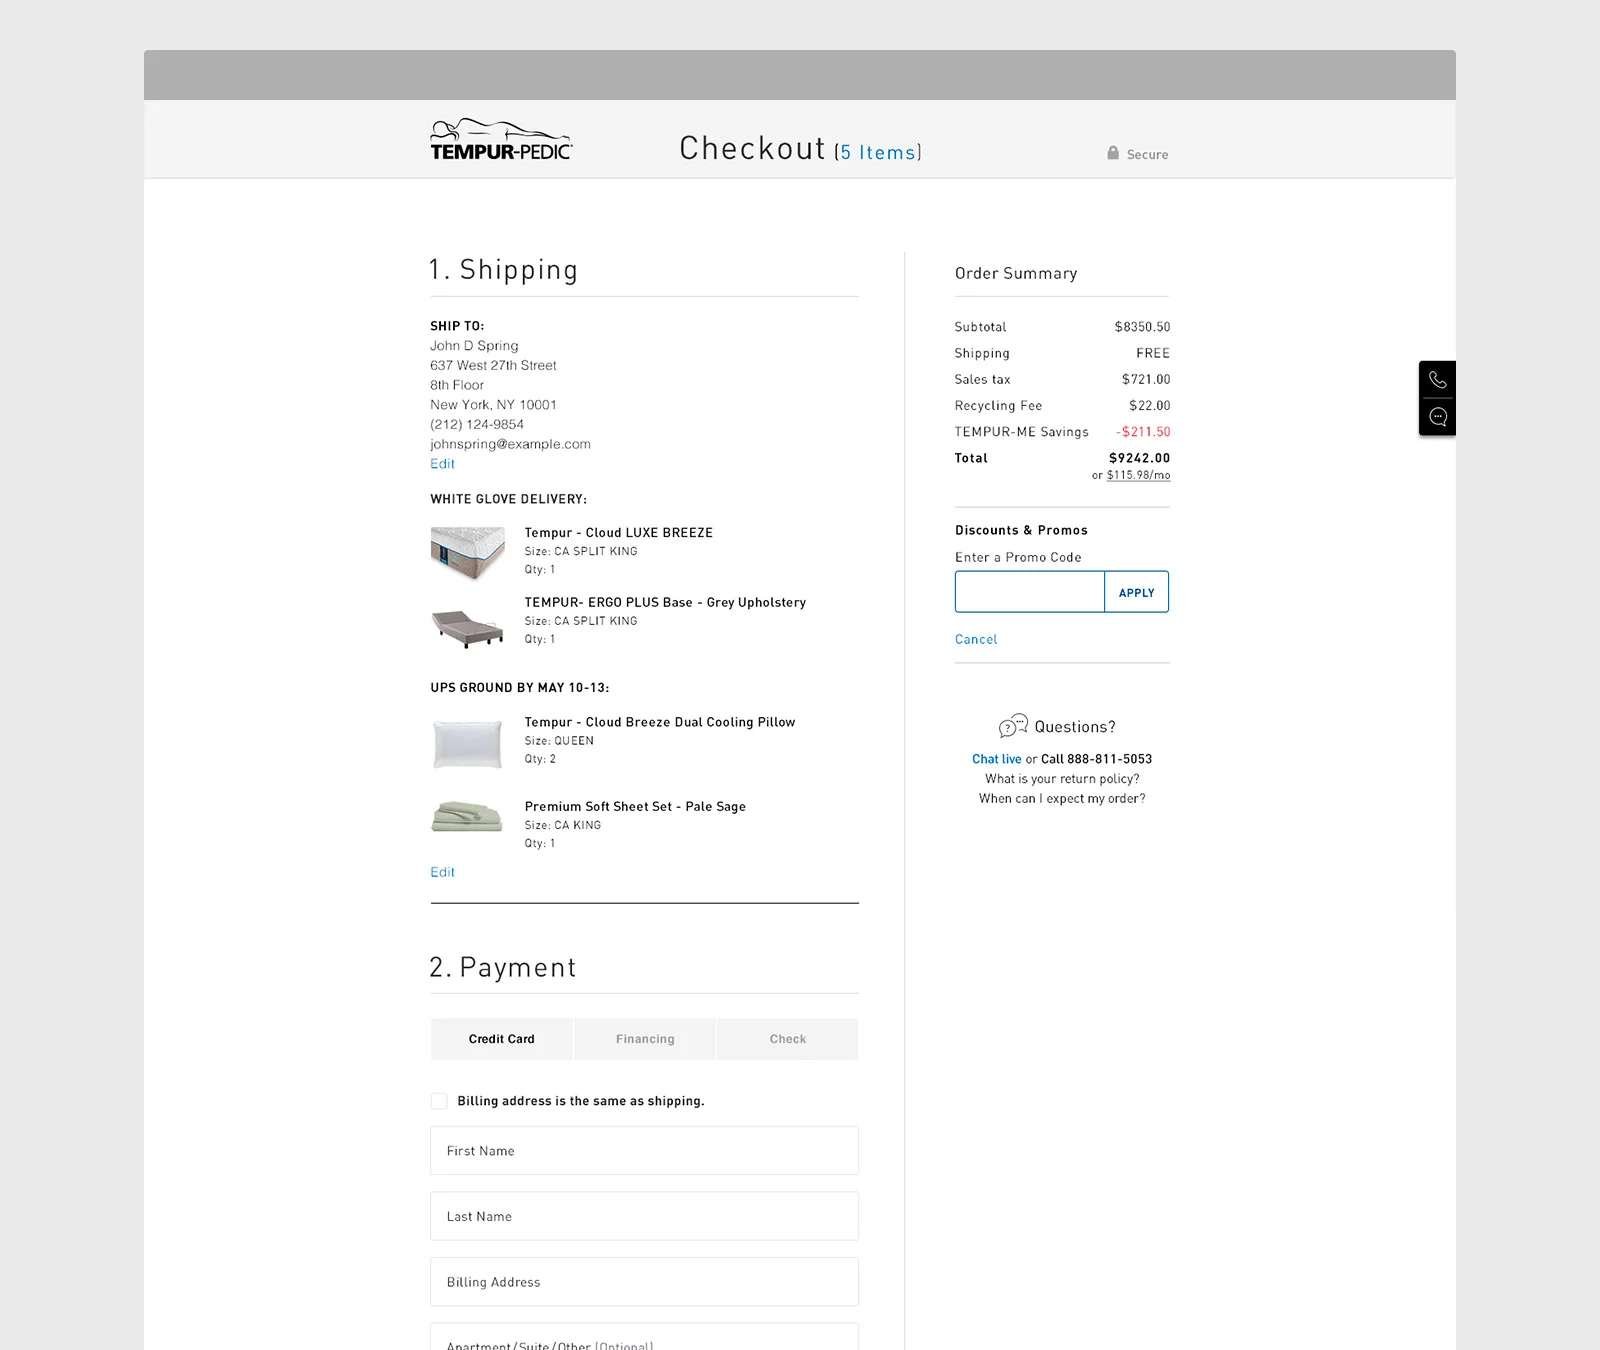Open the phone call side widget

tap(1438, 380)
